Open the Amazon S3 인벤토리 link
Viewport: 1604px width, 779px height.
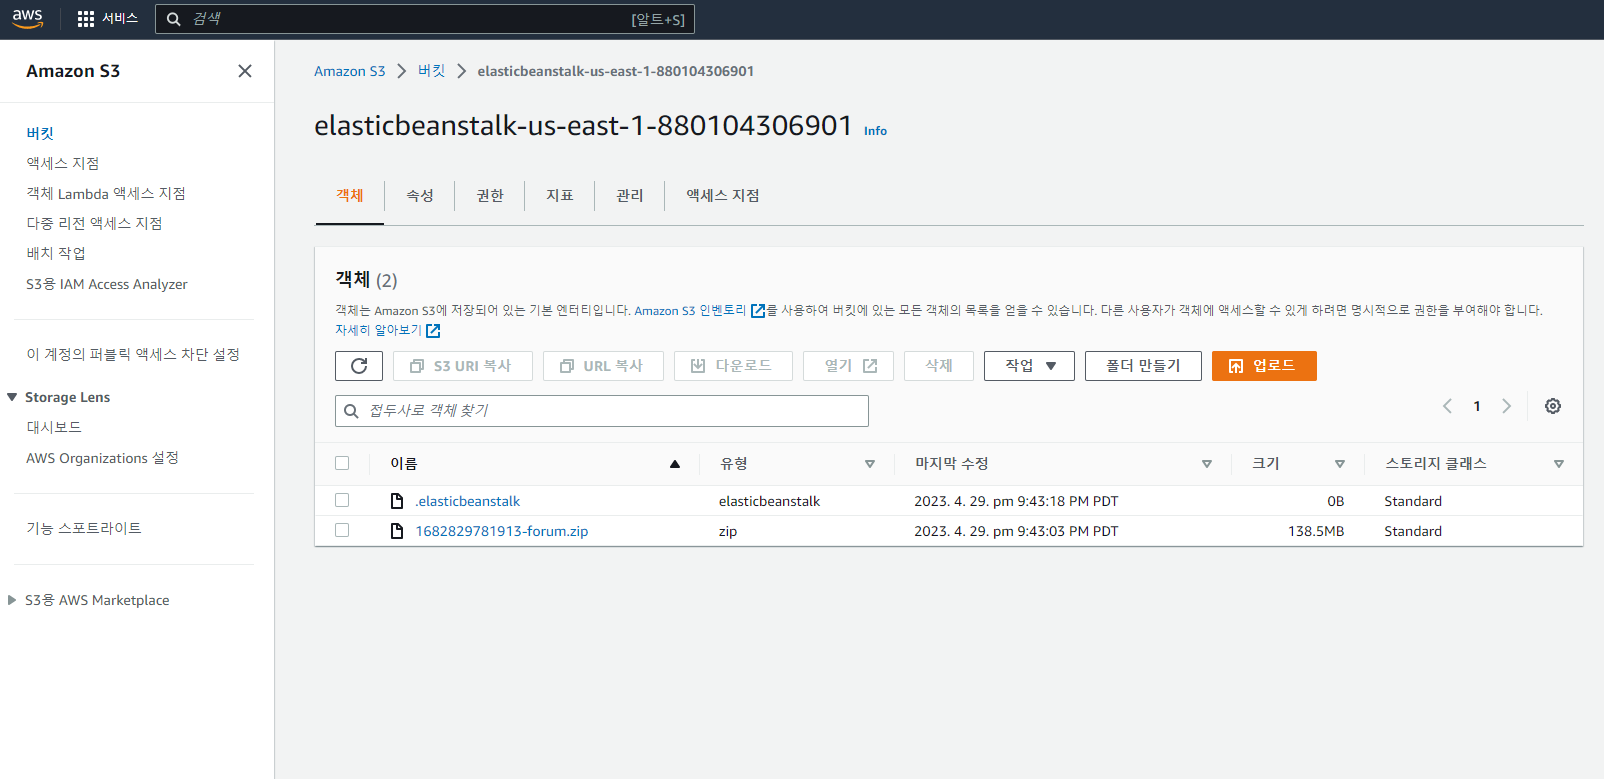690,311
